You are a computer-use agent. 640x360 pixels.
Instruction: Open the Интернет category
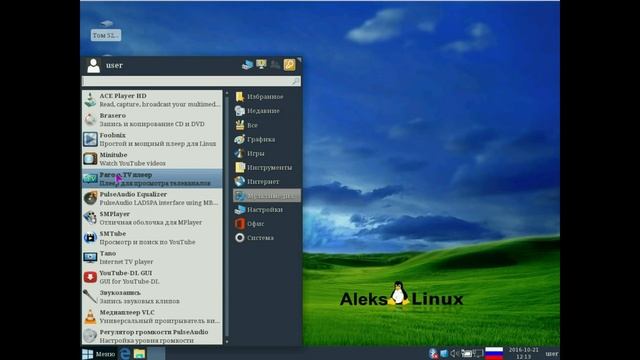(x=267, y=181)
